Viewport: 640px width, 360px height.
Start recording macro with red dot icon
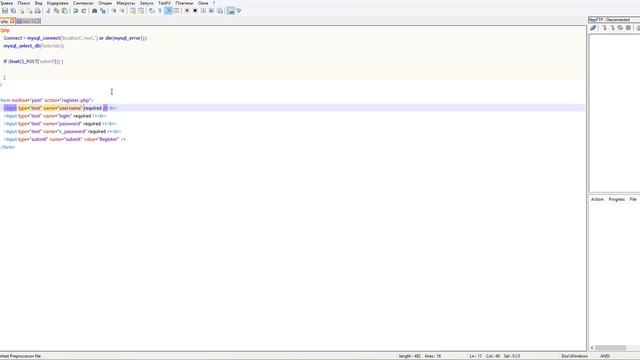tap(187, 11)
